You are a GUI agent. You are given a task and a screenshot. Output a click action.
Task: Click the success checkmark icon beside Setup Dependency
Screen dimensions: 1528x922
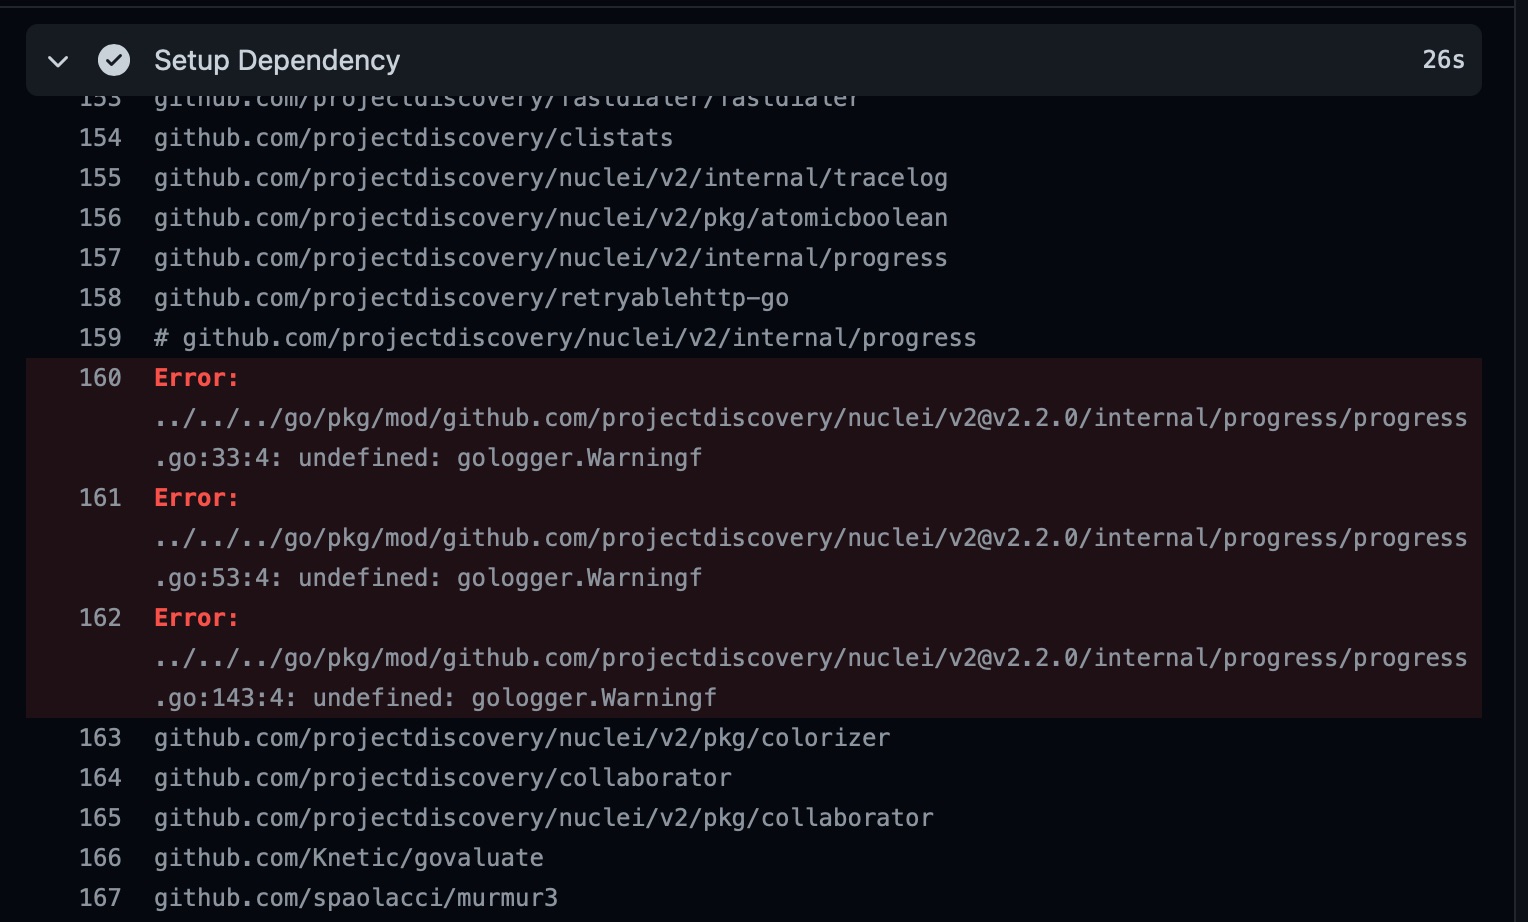pyautogui.click(x=113, y=60)
